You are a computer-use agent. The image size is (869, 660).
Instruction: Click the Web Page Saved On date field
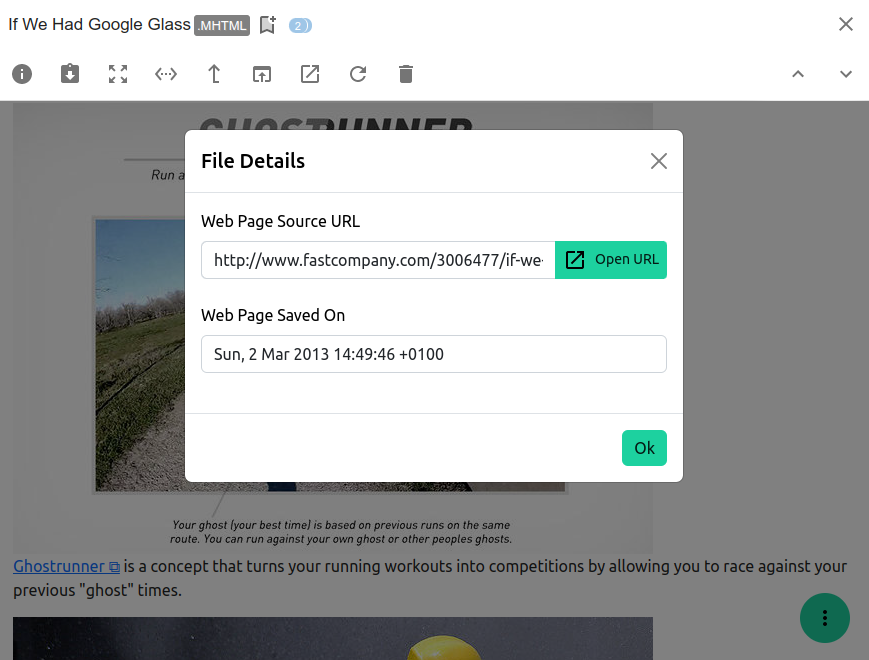click(433, 353)
